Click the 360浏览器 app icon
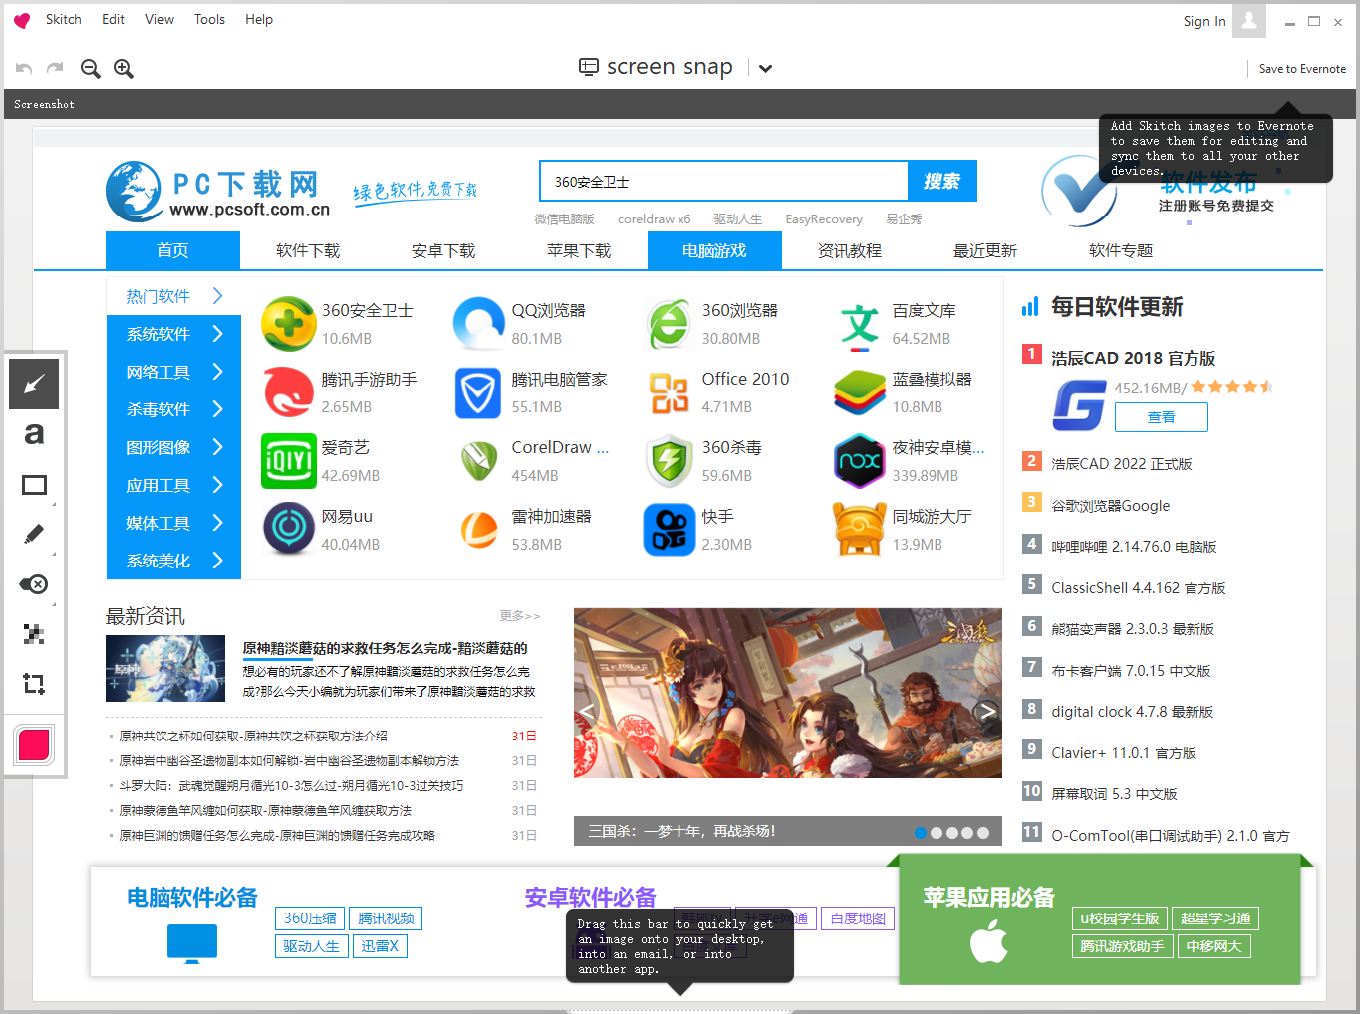 pyautogui.click(x=669, y=324)
